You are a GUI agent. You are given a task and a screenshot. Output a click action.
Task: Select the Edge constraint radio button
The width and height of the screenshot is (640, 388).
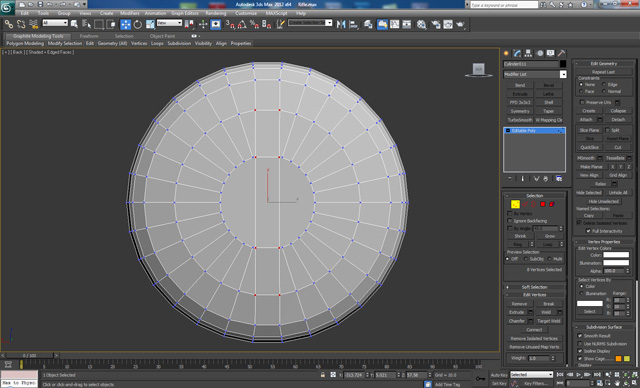pos(604,84)
